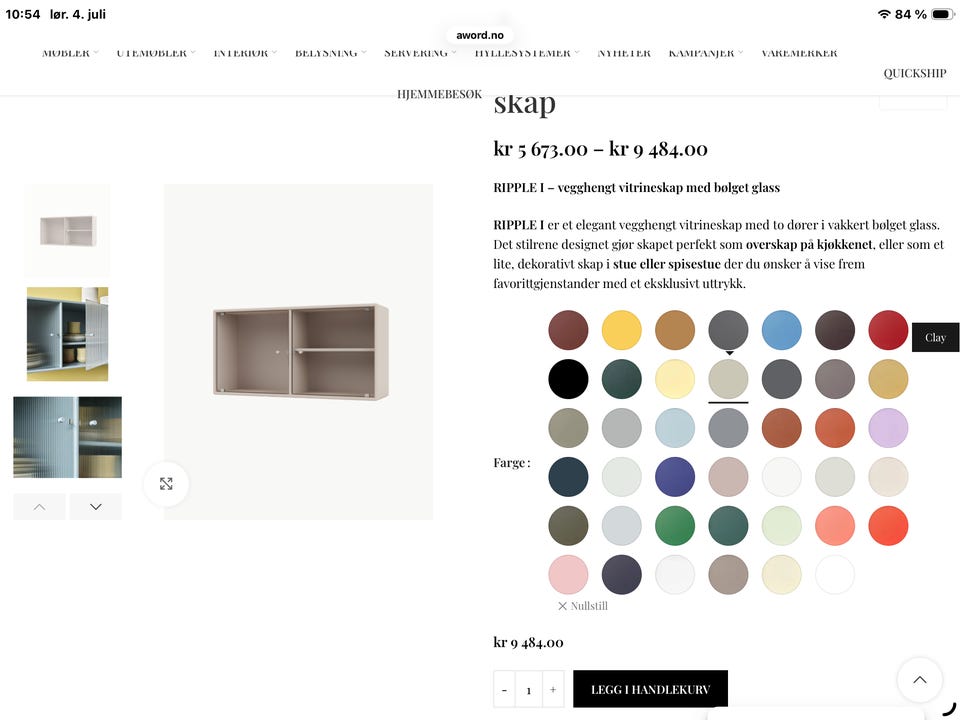Pick the lilac purple color swatch
Screen dimensions: 960x720
coord(888,428)
